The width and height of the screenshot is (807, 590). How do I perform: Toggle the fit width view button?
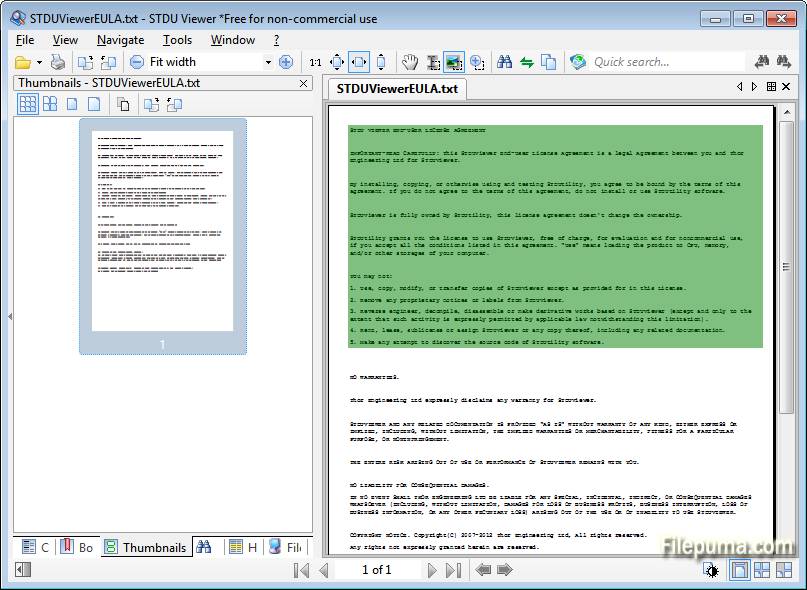tap(358, 62)
